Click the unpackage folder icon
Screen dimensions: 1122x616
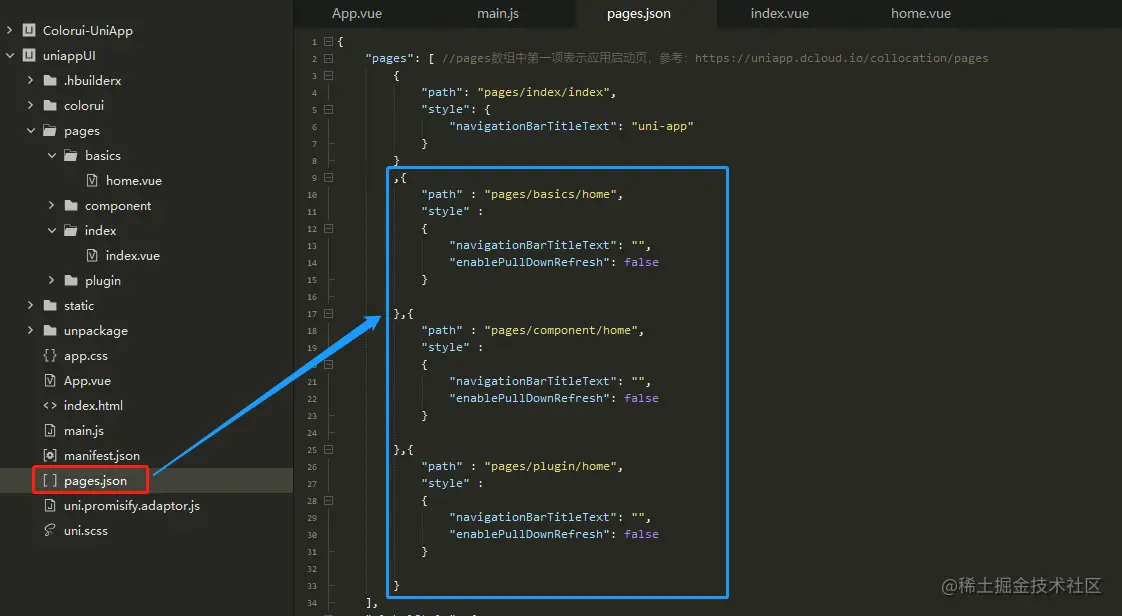(50, 331)
